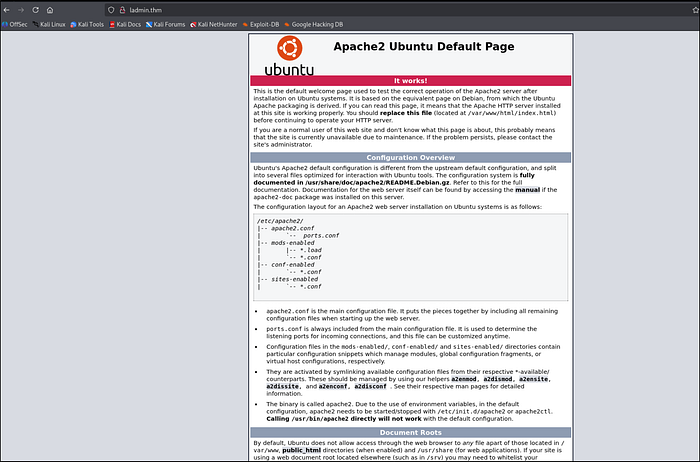This screenshot has width=700, height=462.
Task: Click the conf-enabled line in config tree
Action: (292, 265)
